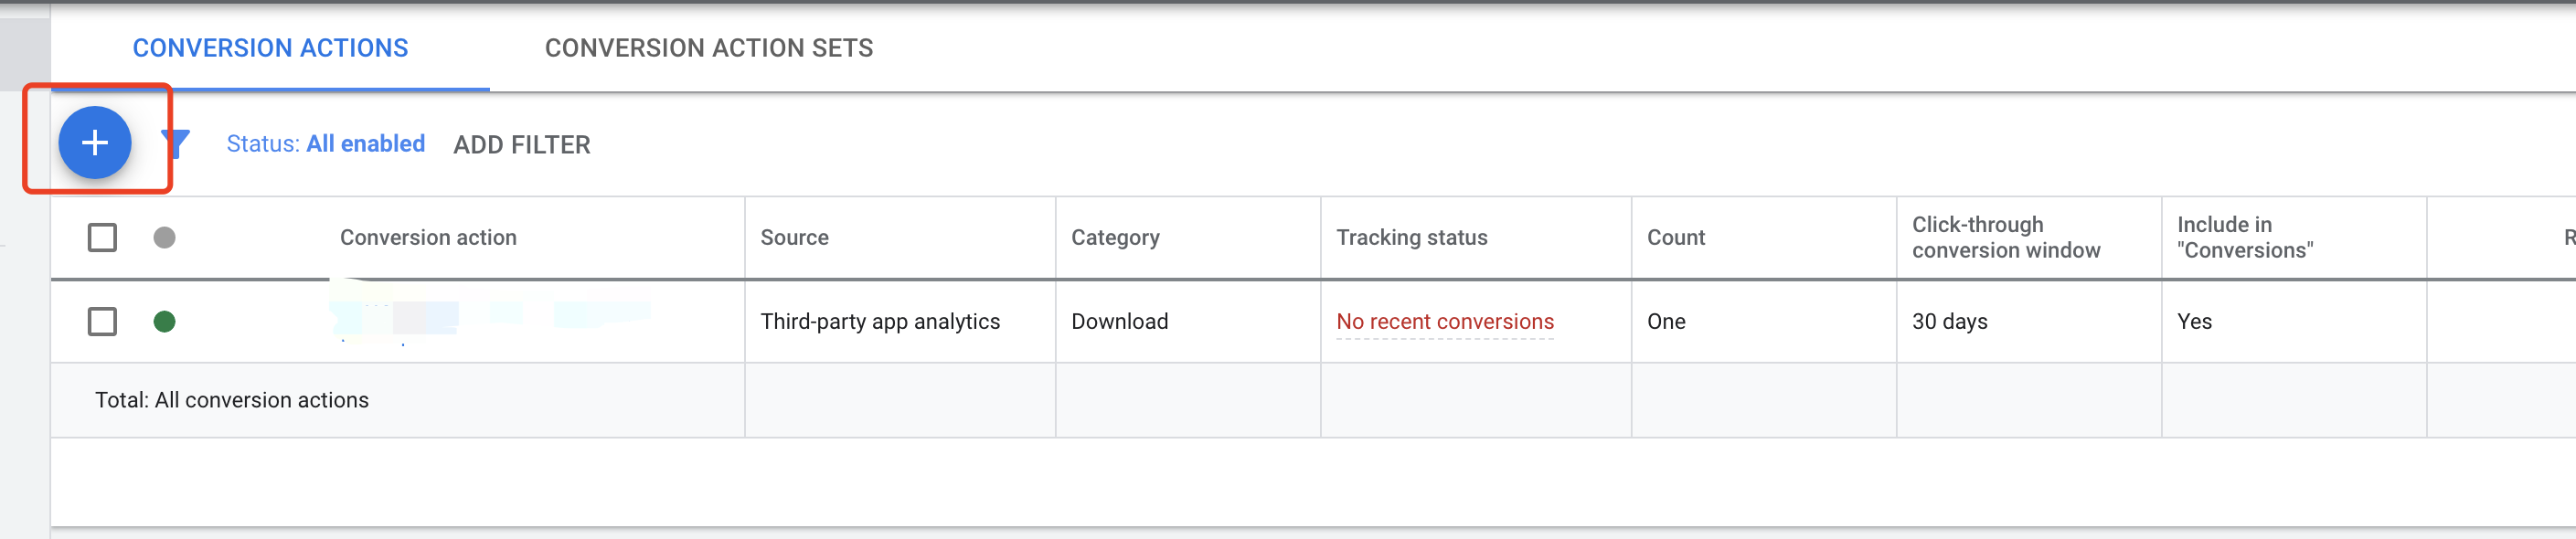Screen dimensions: 2576x539
Task: Sort by the Tracking status column
Action: 1412,238
